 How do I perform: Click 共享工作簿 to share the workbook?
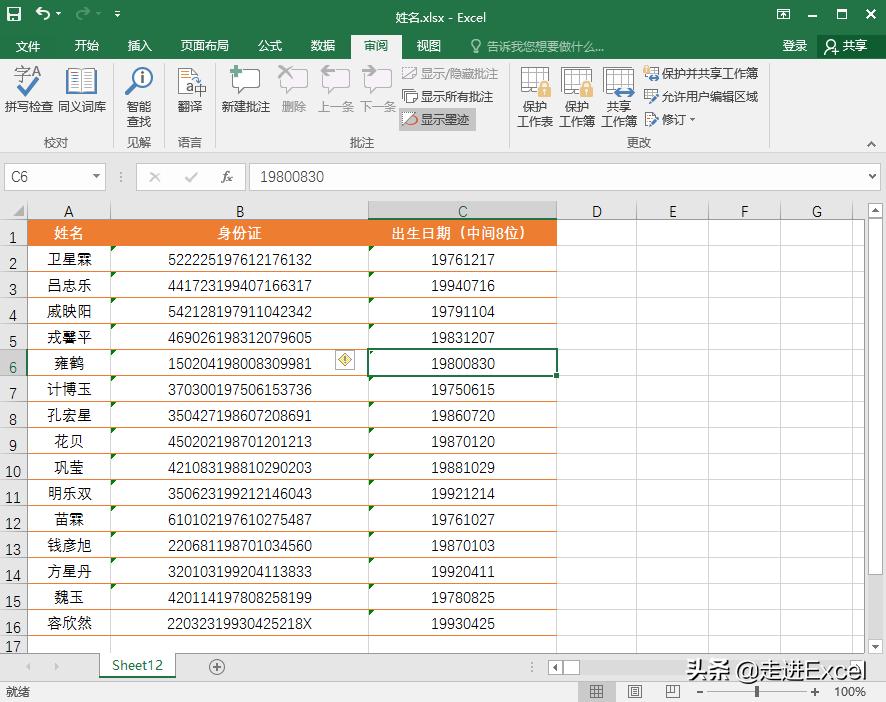point(619,95)
